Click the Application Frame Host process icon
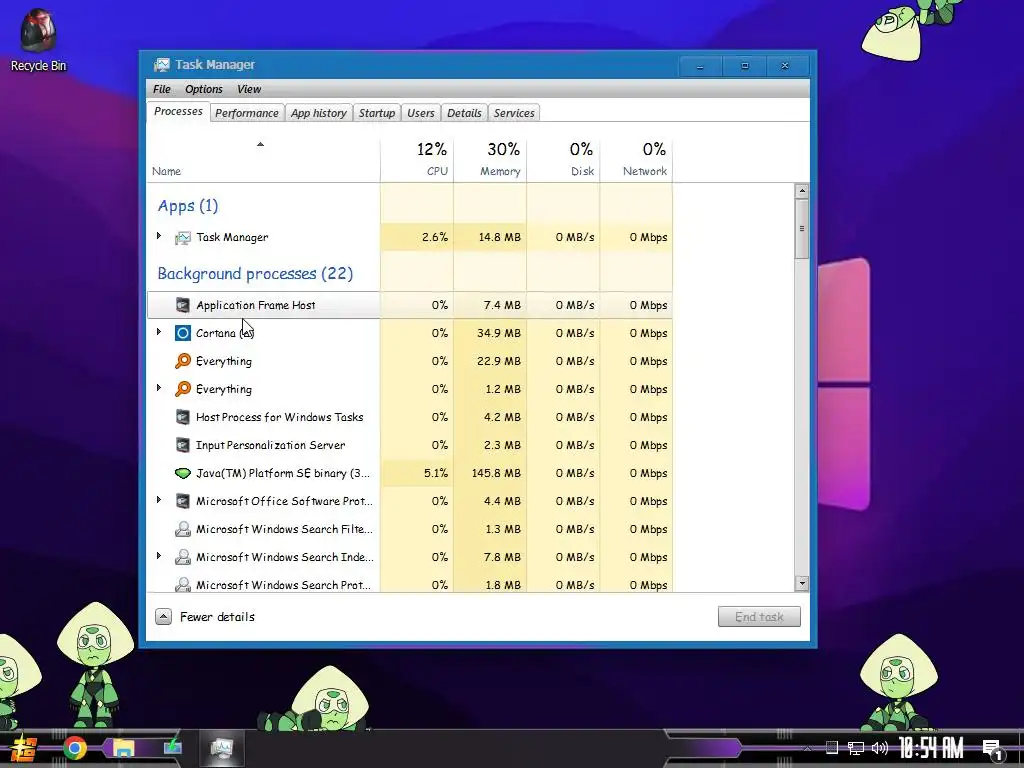 (183, 305)
